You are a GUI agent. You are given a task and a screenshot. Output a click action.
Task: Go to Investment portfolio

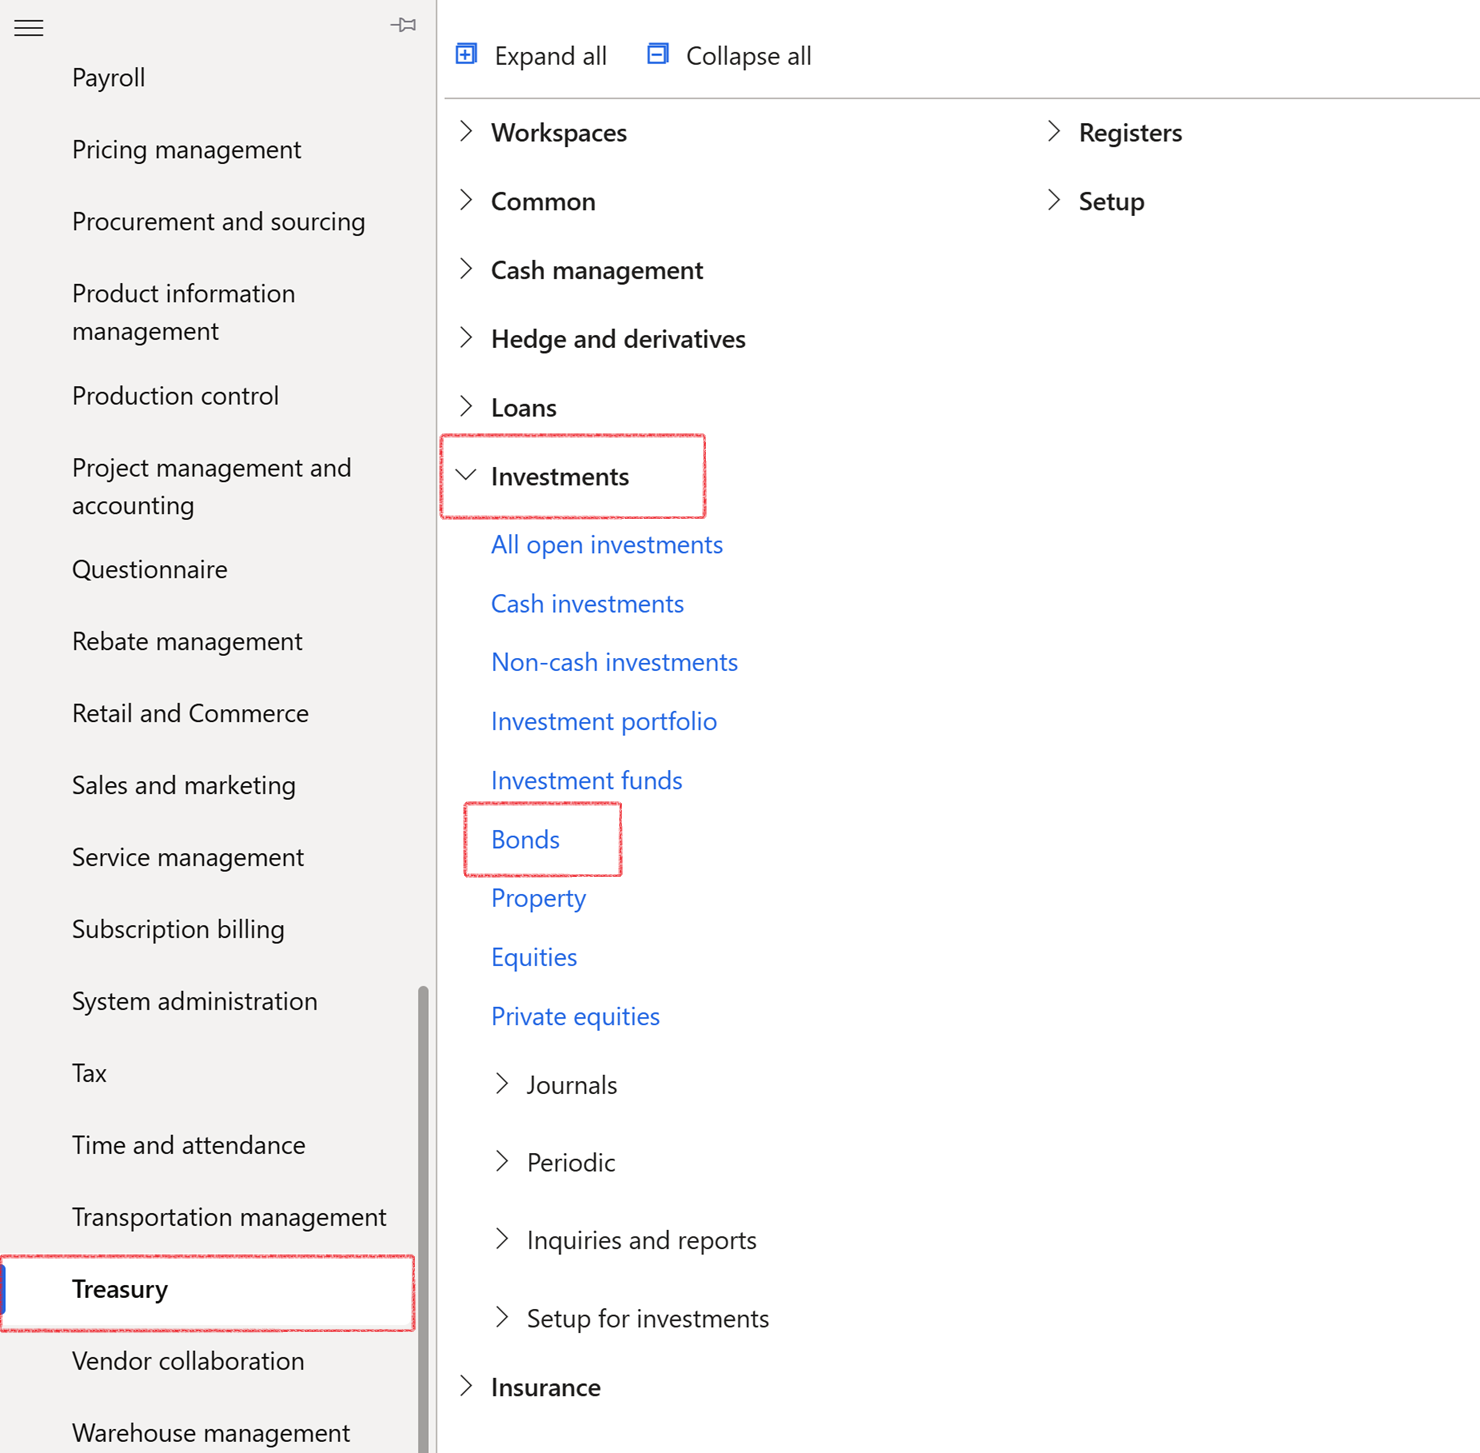click(x=603, y=721)
